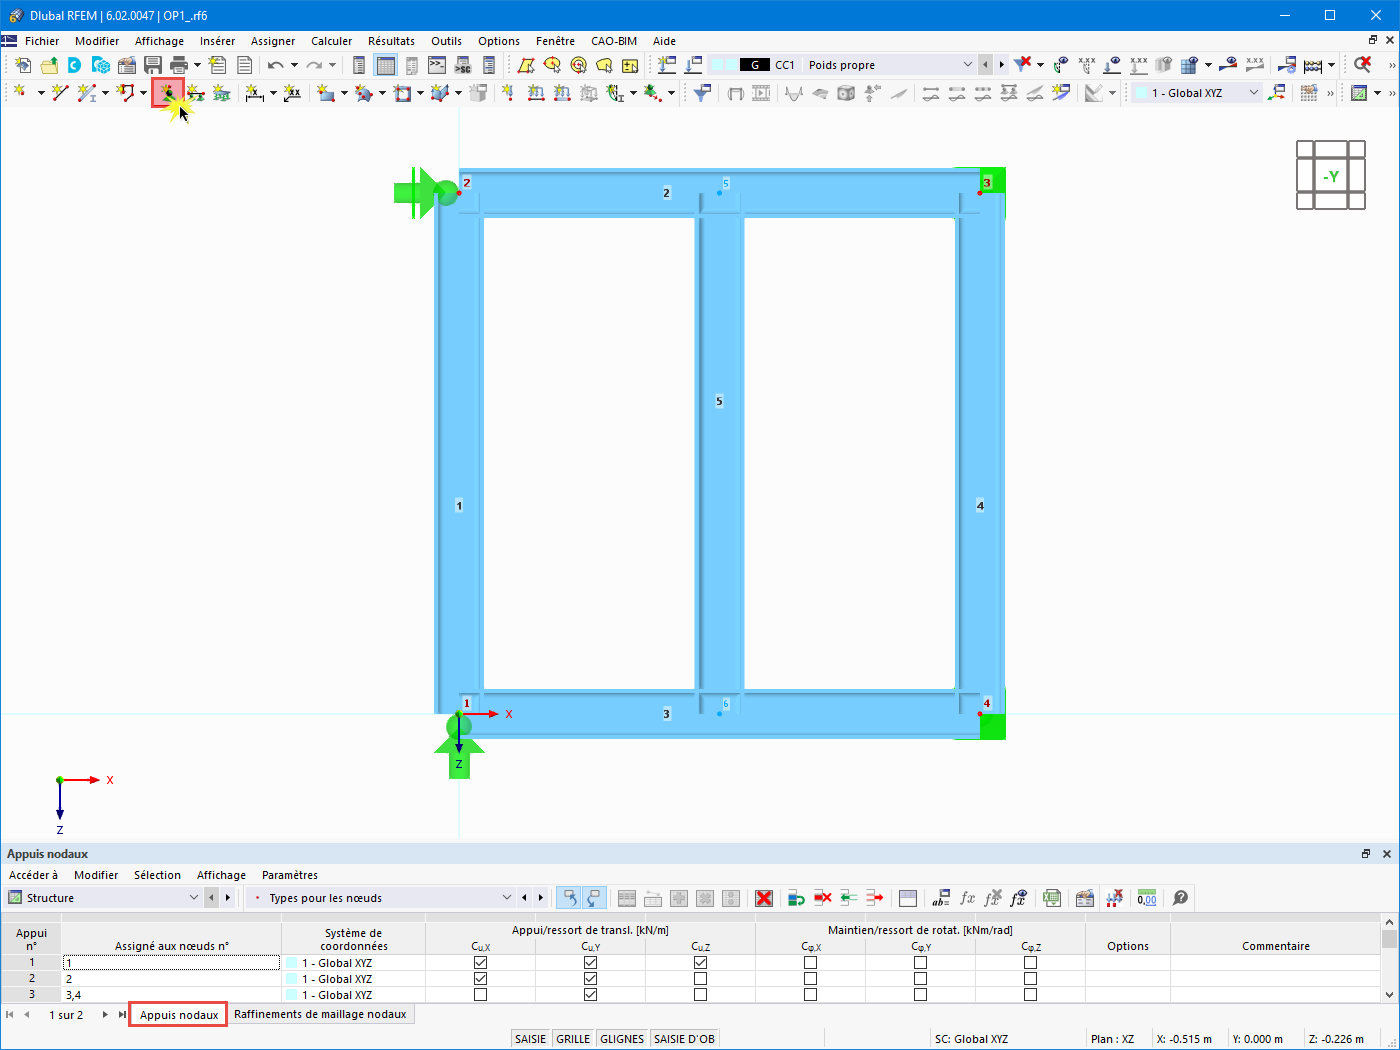Open the table help question mark icon
The image size is (1400, 1050).
pos(1180,898)
